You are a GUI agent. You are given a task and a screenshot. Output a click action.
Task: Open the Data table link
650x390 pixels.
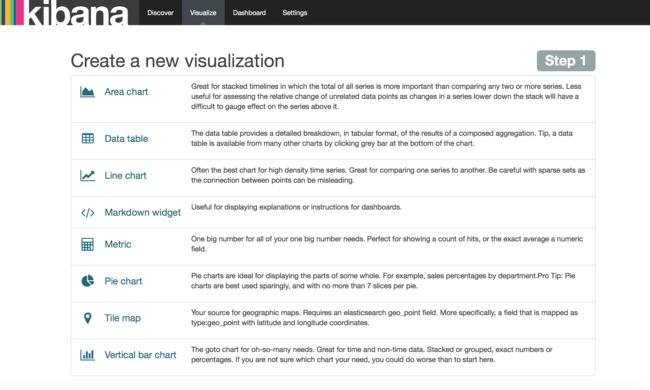[126, 138]
